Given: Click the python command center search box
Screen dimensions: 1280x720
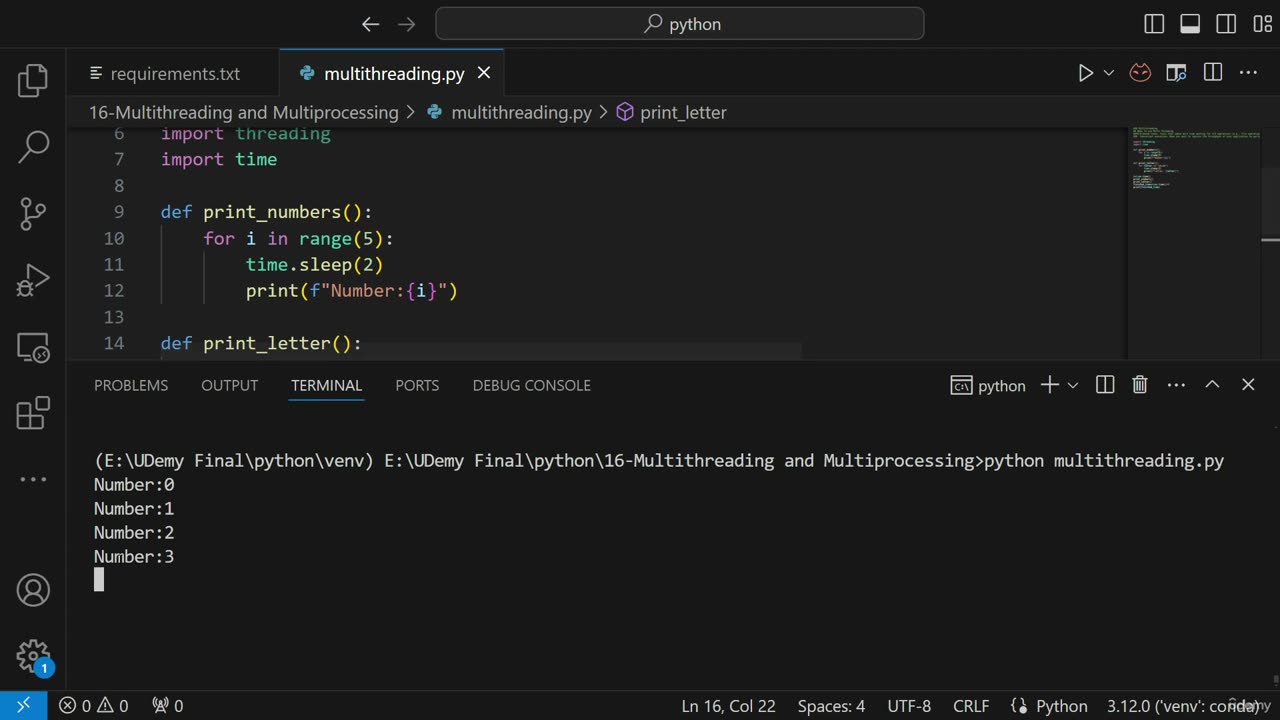Looking at the screenshot, I should 680,24.
